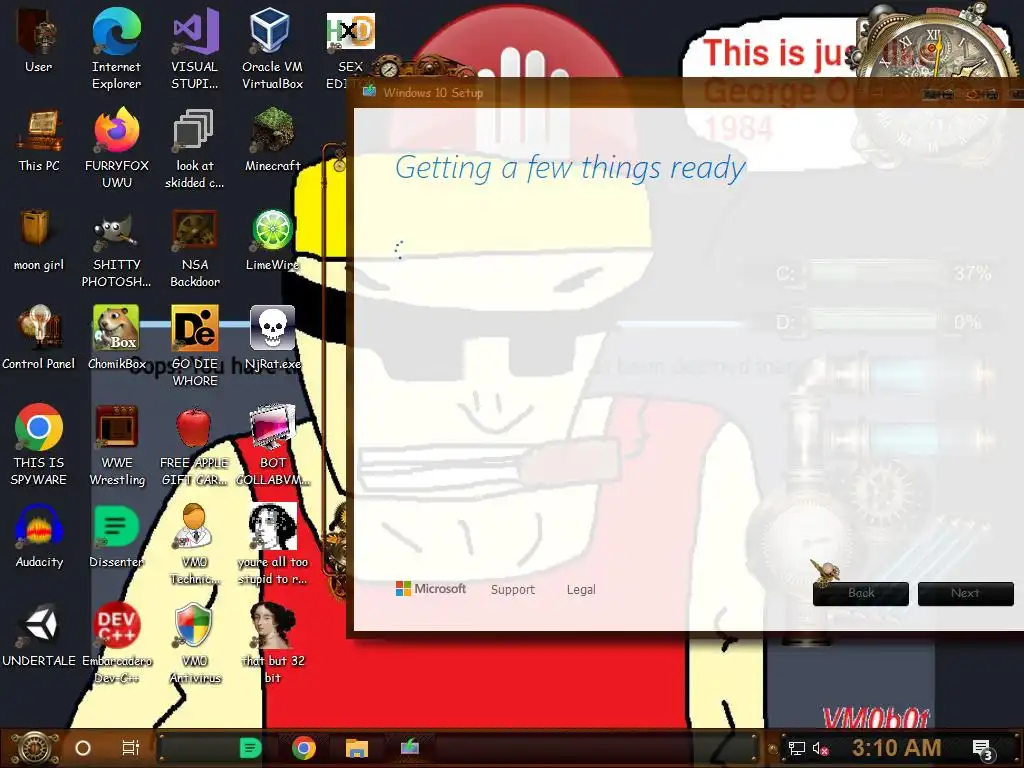
Task: Click the Microsoft logo in Setup
Action: (431, 589)
